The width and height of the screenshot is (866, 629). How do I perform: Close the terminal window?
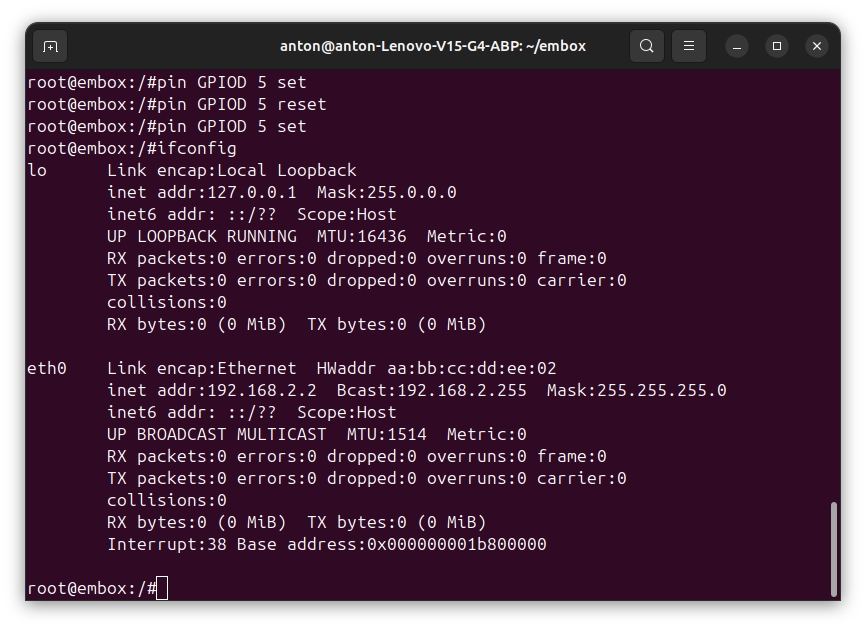point(817,46)
